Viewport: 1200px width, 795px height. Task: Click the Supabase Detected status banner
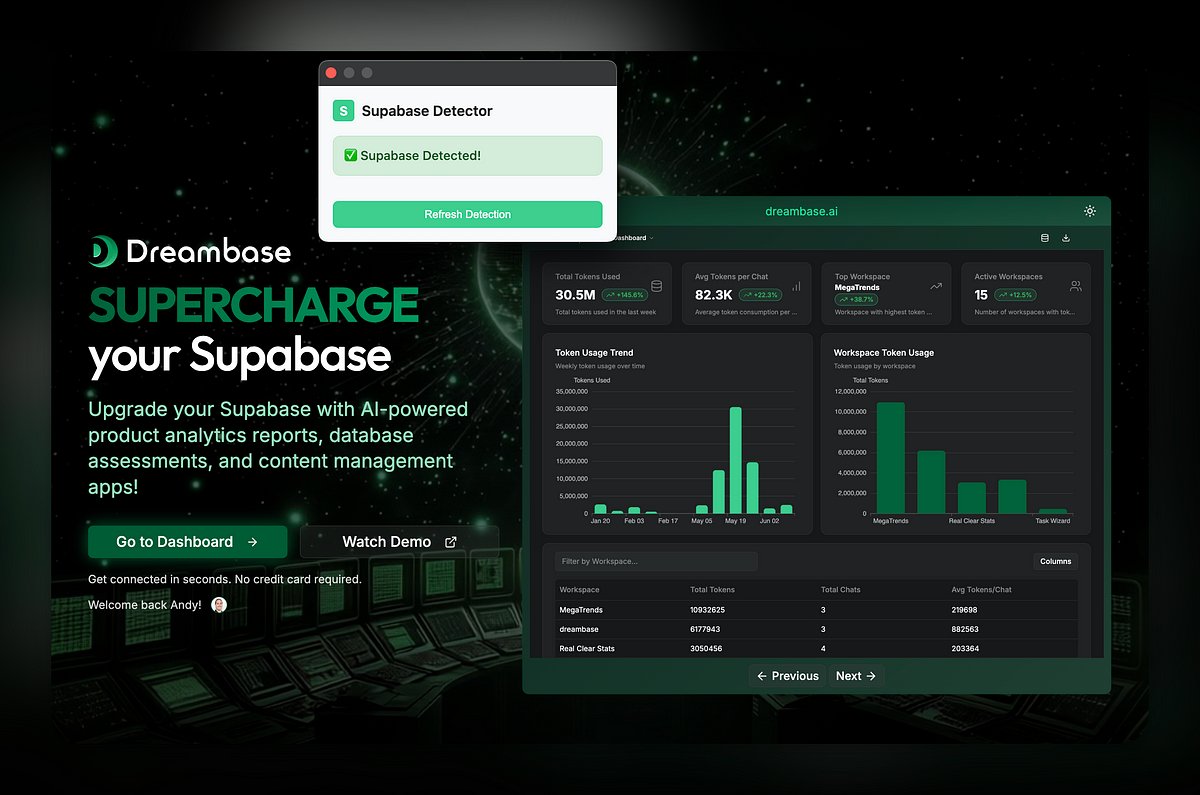467,156
